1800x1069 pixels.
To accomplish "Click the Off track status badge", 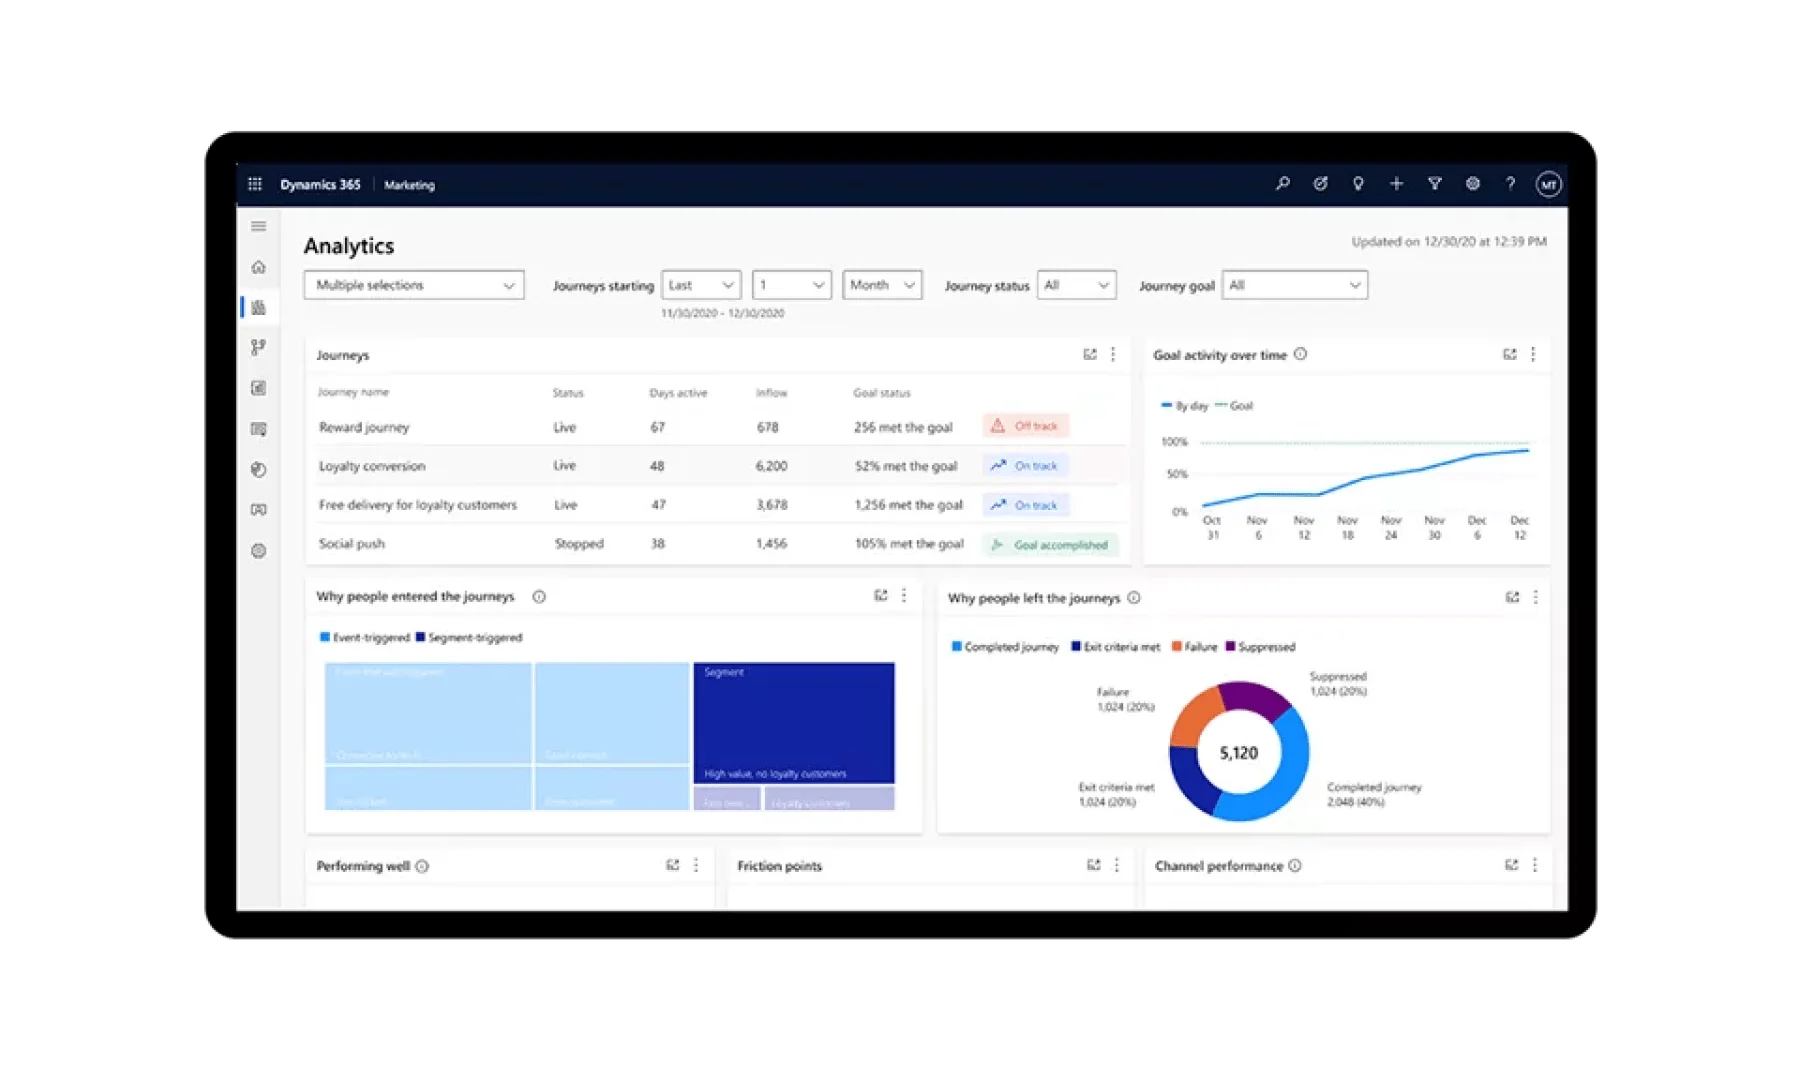I will pos(1024,426).
